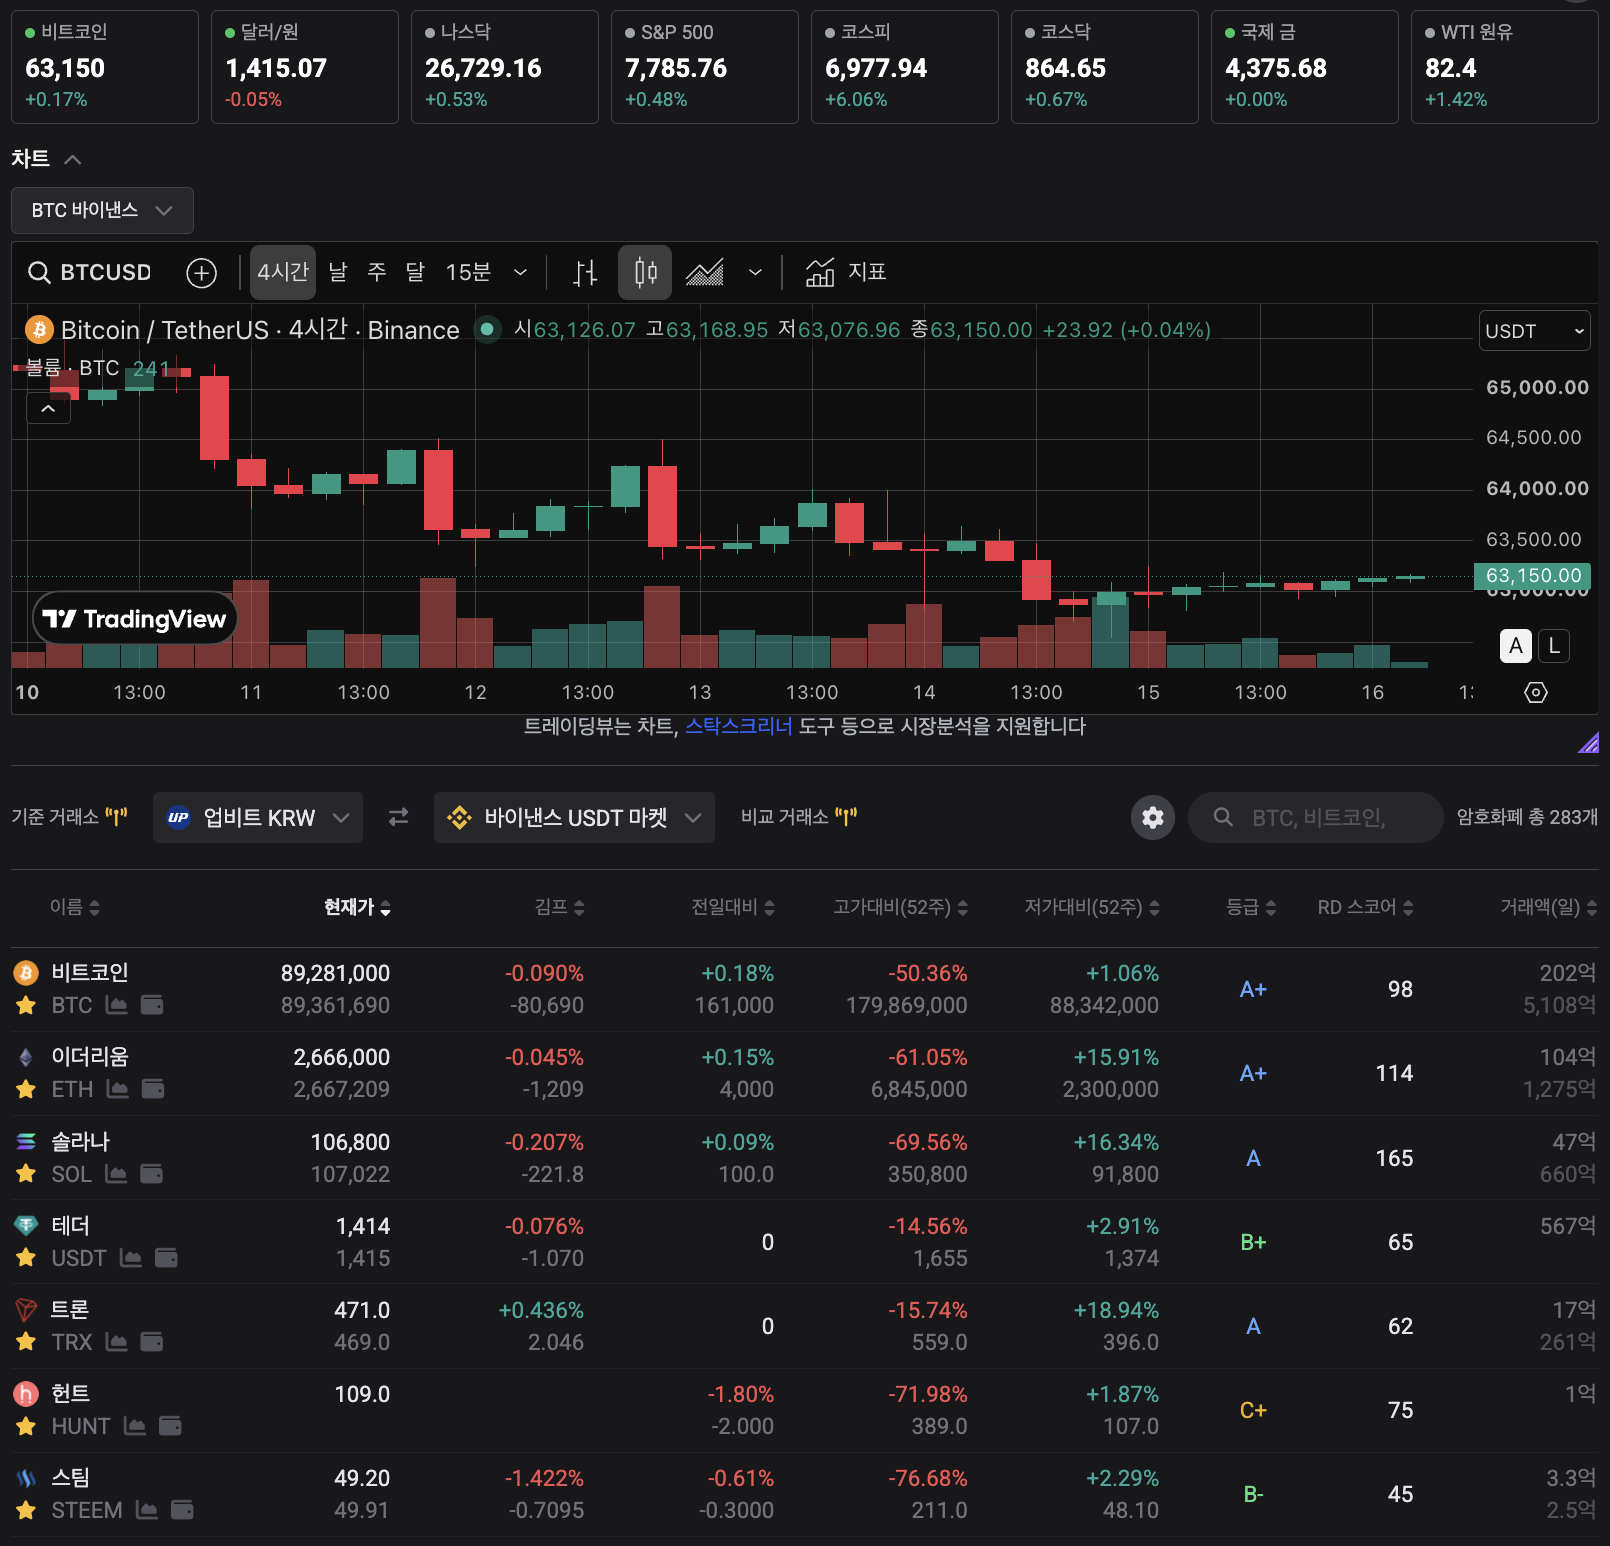Open the 업비트 KRW base exchange dropdown

point(258,818)
